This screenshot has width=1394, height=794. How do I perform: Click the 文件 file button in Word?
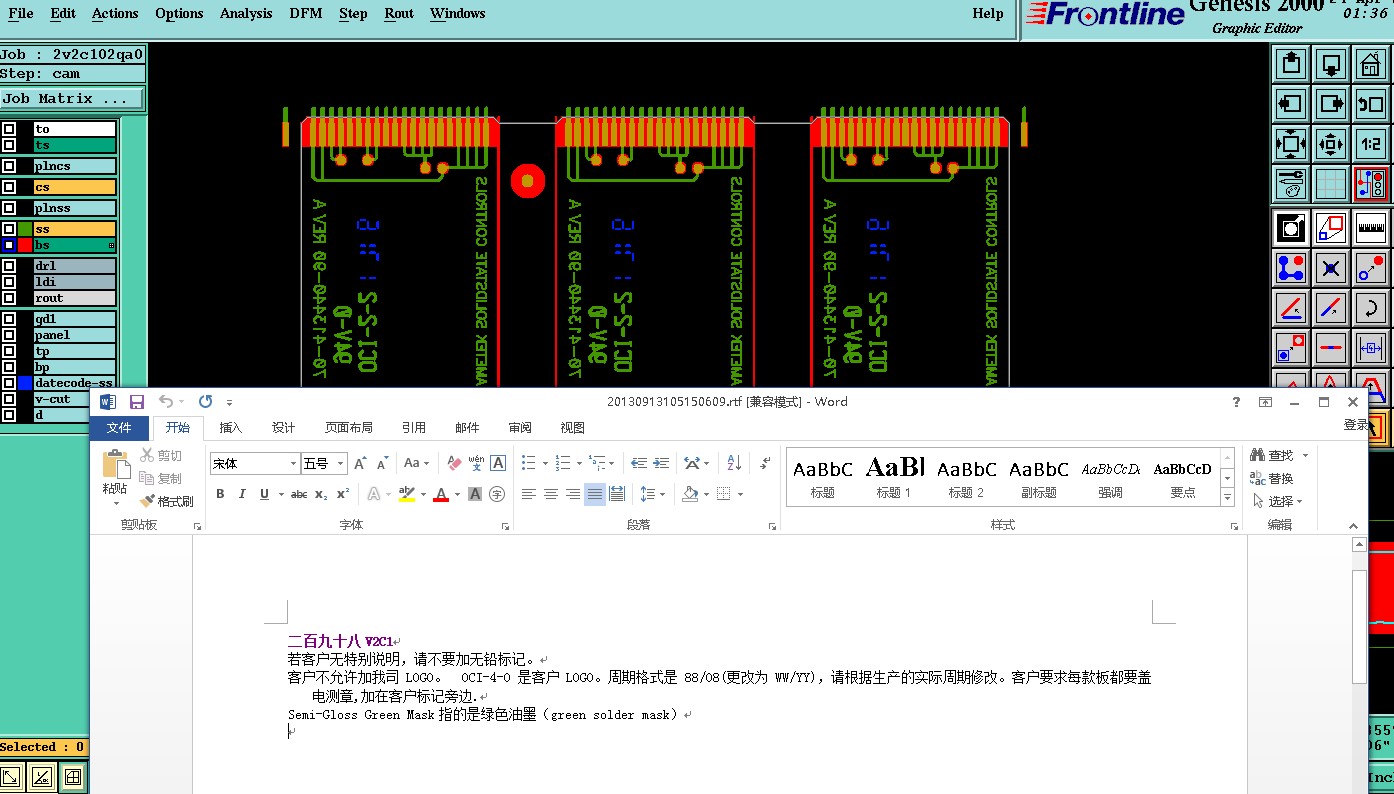119,427
